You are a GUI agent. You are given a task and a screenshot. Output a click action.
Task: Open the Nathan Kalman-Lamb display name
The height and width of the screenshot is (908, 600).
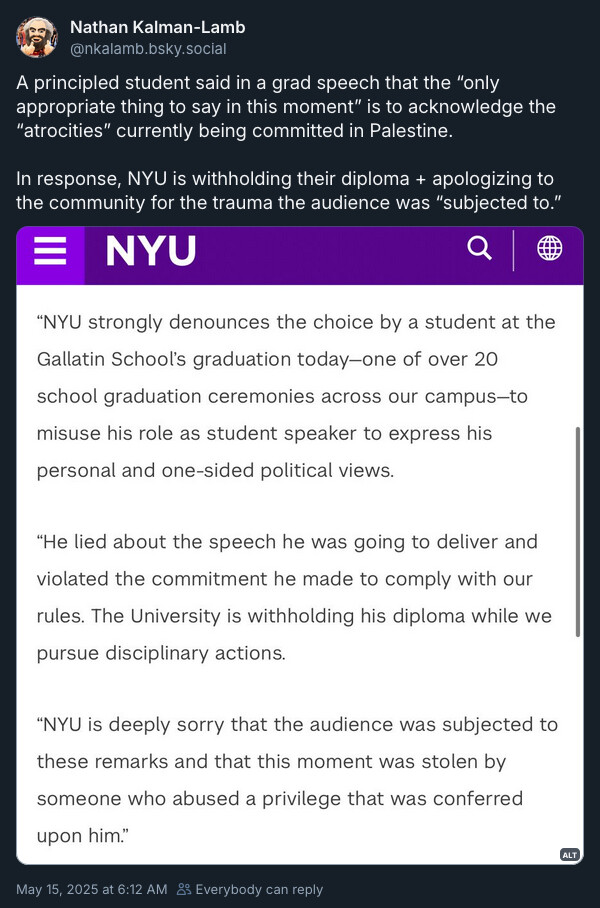(158, 27)
